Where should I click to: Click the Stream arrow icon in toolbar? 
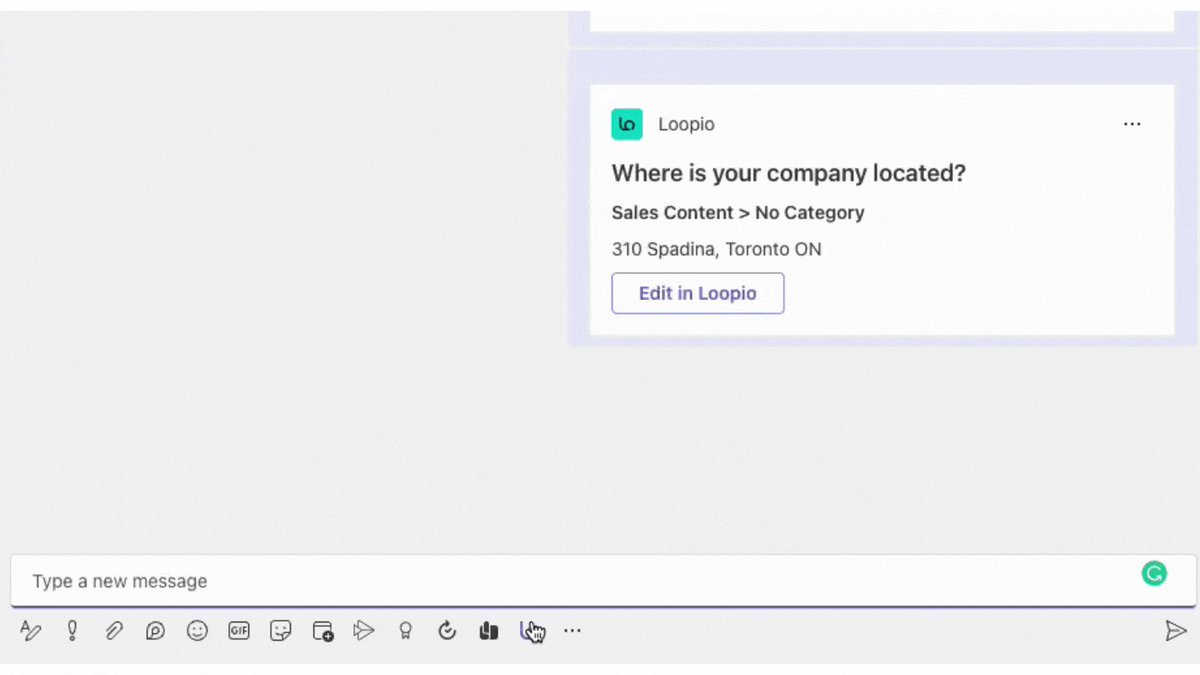364,631
